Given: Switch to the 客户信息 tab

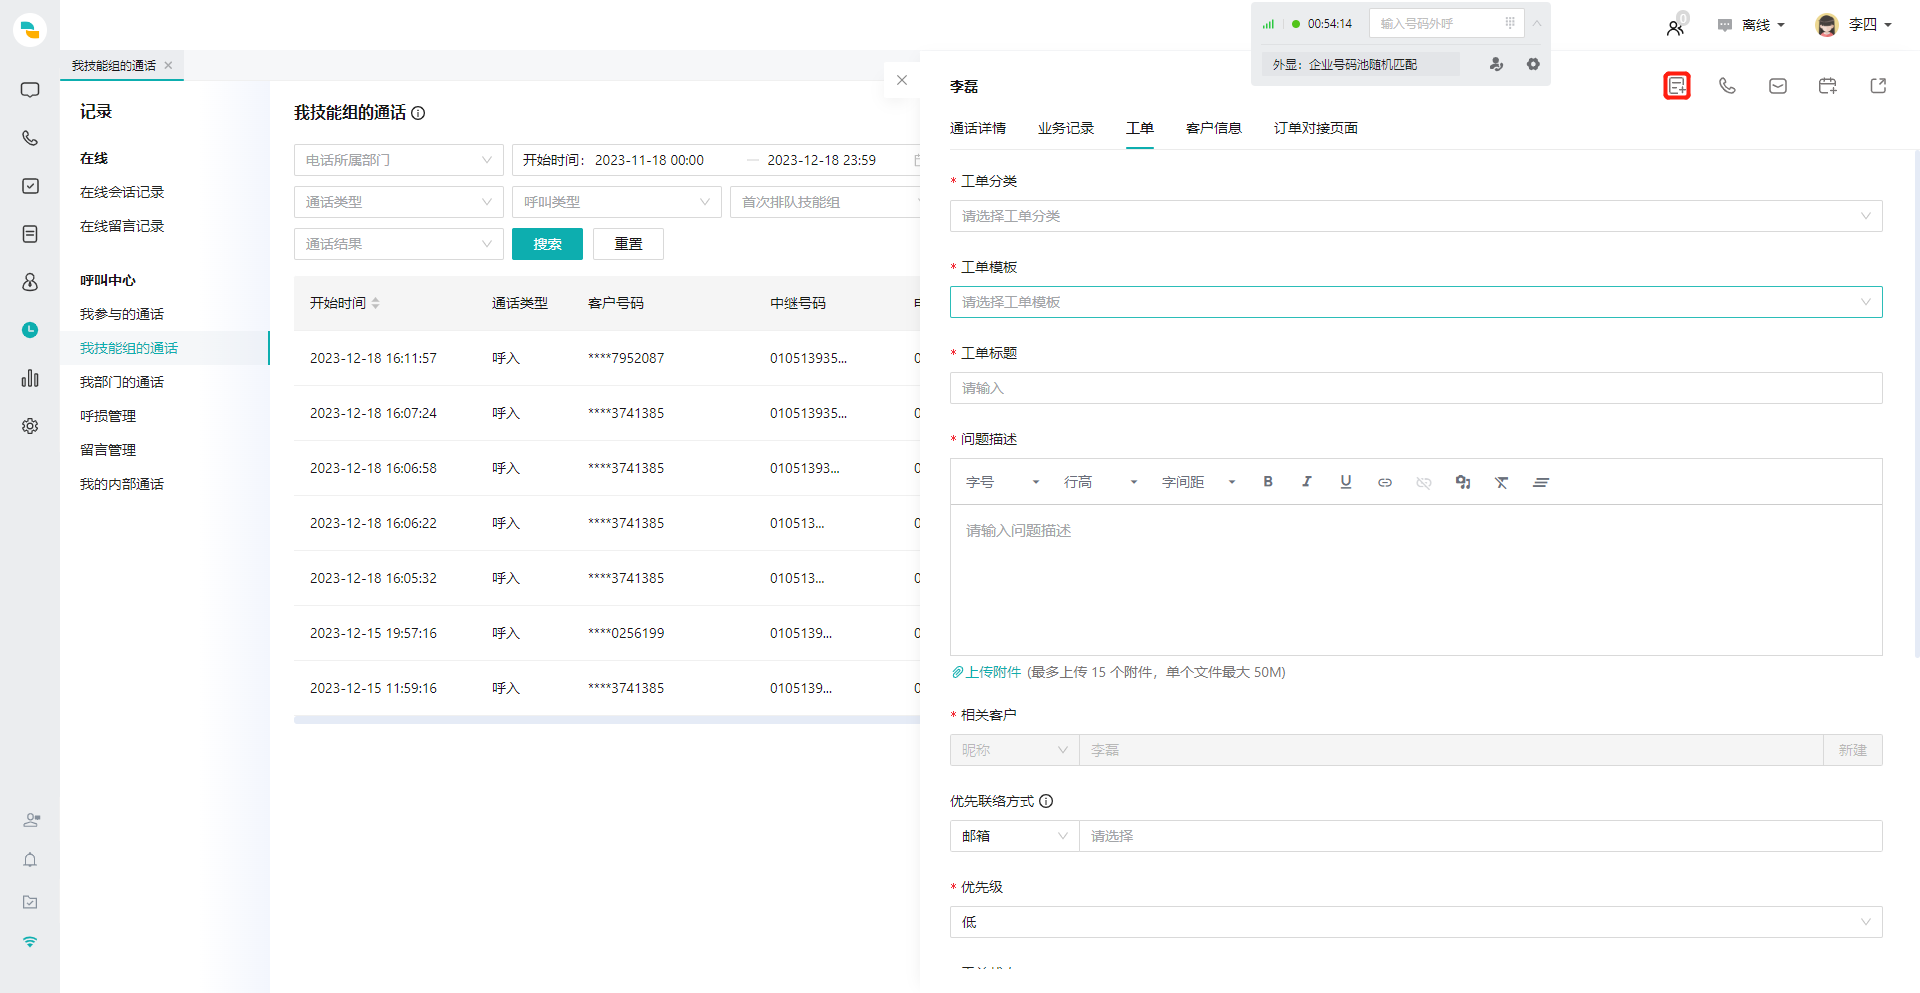Looking at the screenshot, I should click(1214, 128).
